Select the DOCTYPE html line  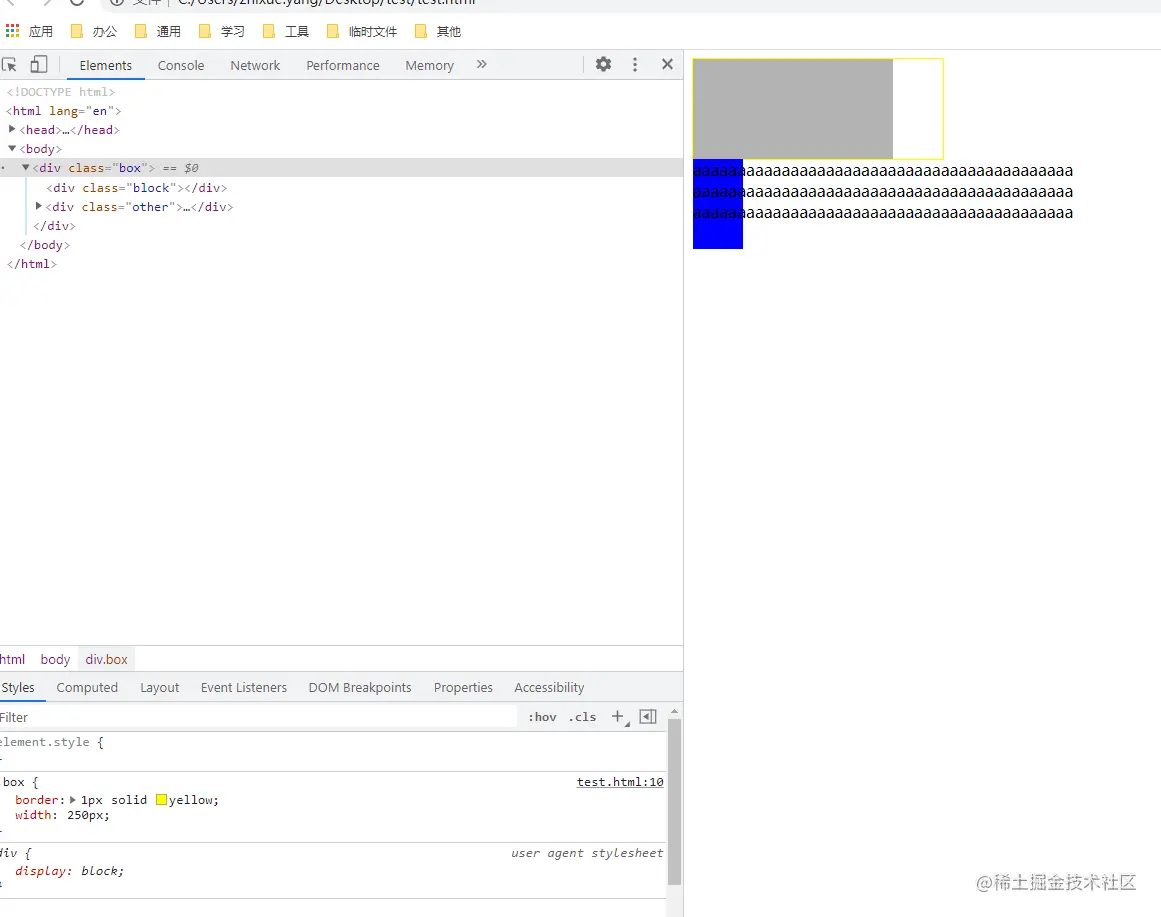tap(61, 92)
